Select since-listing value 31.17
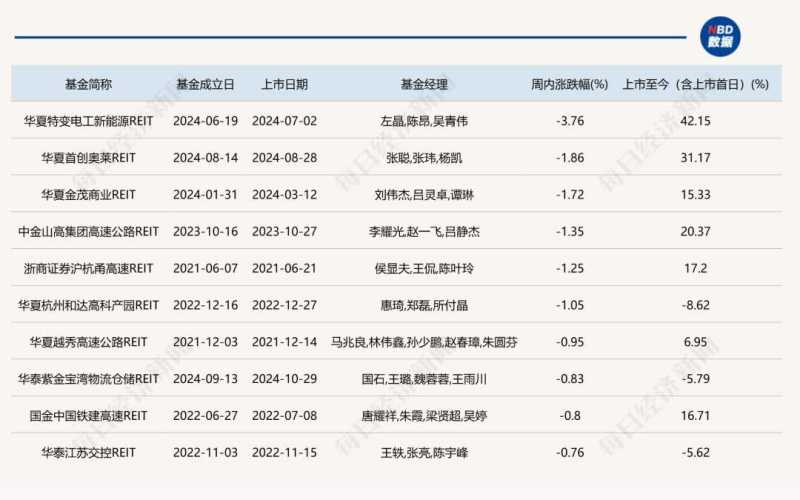Screen dimensions: 800x500 (x=695, y=158)
